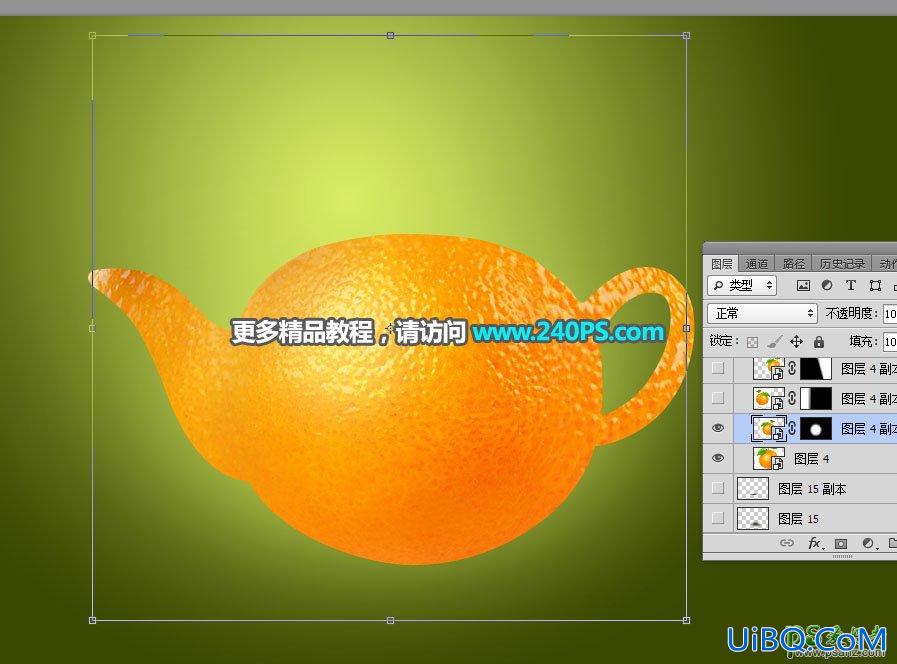This screenshot has height=664, width=897.
Task: Open the 正常 blend mode dropdown
Action: 762,313
